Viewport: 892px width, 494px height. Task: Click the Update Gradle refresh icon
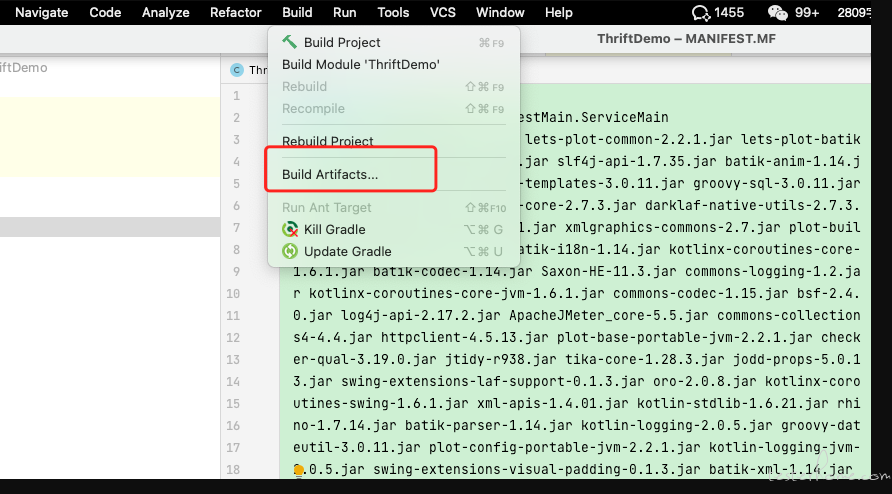coord(290,251)
